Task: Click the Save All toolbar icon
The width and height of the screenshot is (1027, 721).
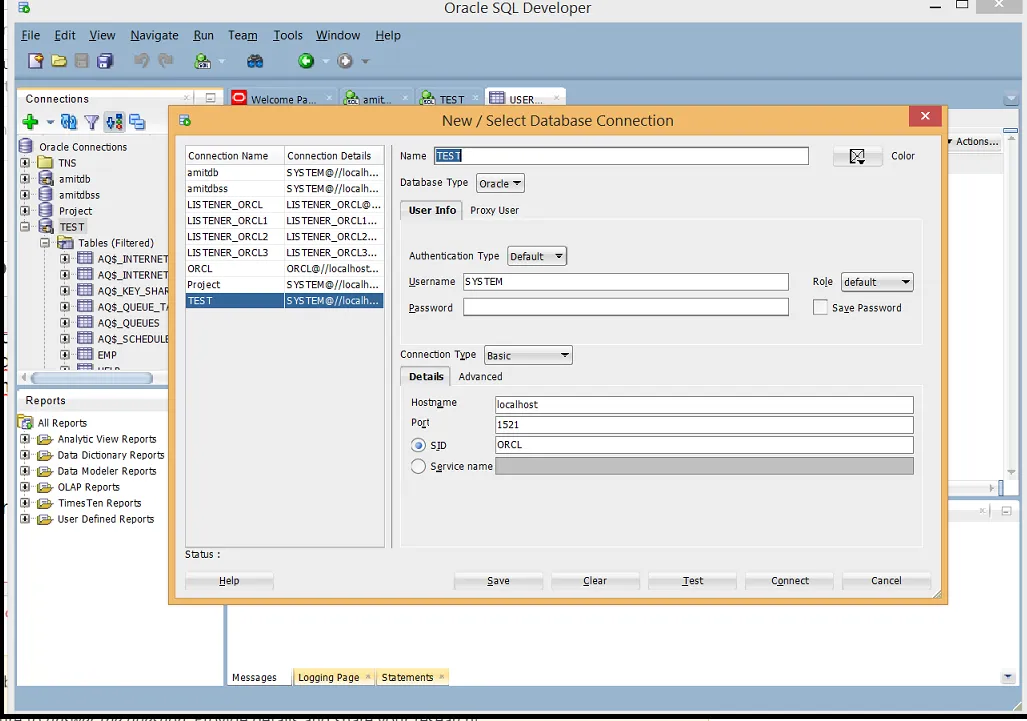Action: click(105, 61)
